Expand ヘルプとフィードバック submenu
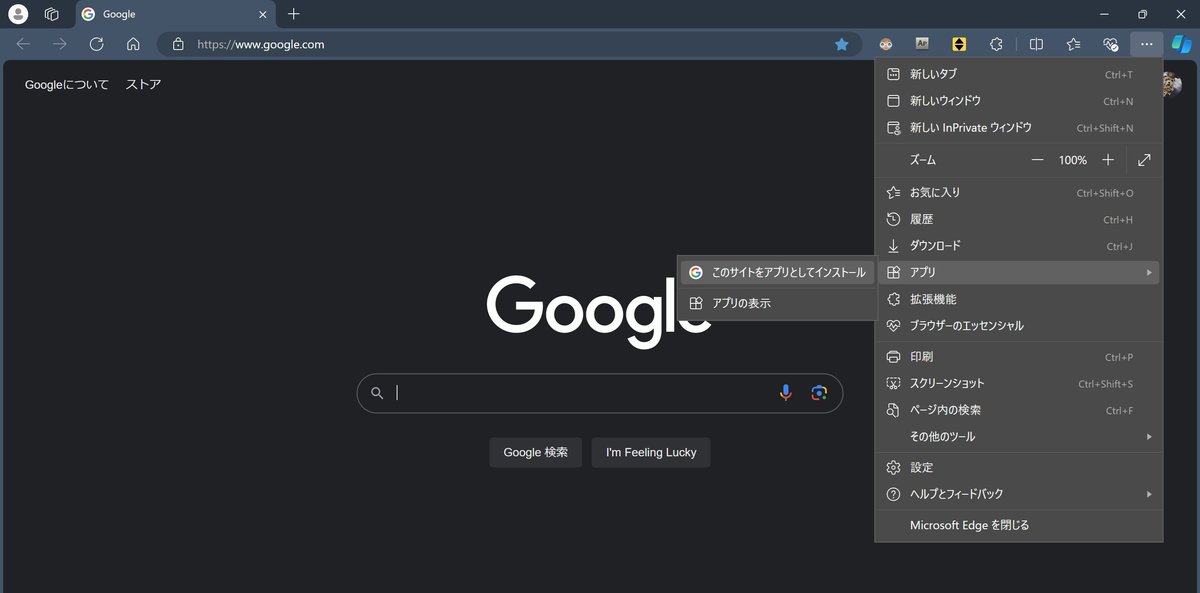Image resolution: width=1200 pixels, height=593 pixels. click(x=1019, y=494)
